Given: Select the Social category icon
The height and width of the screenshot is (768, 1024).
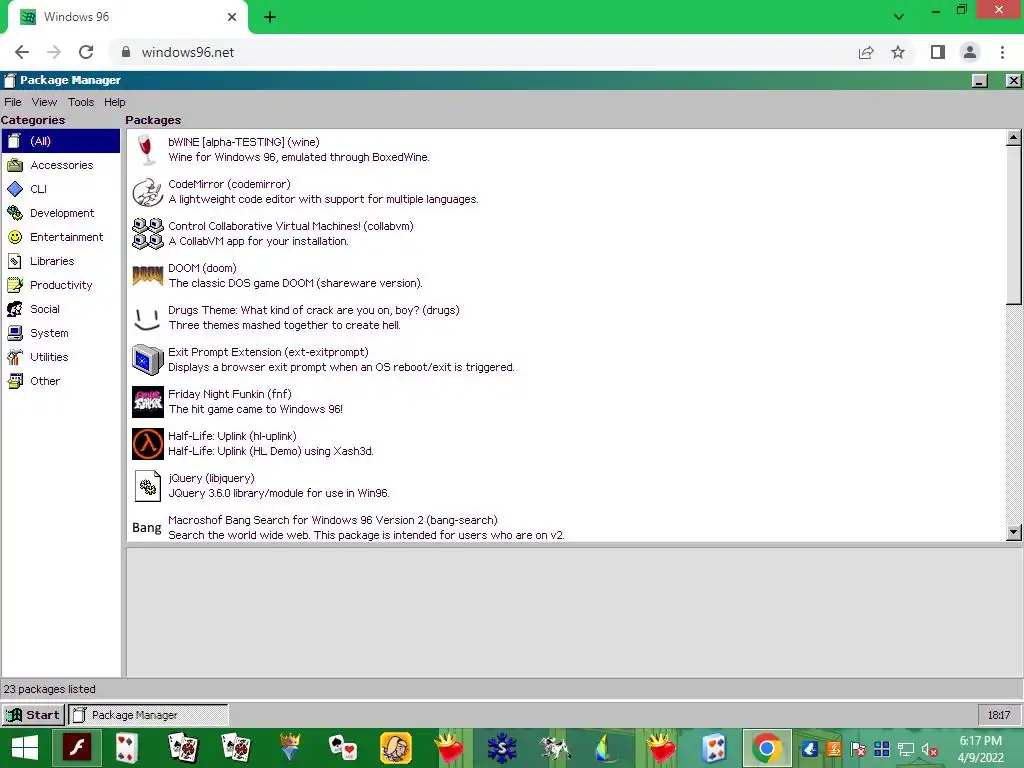Looking at the screenshot, I should click(x=15, y=309).
